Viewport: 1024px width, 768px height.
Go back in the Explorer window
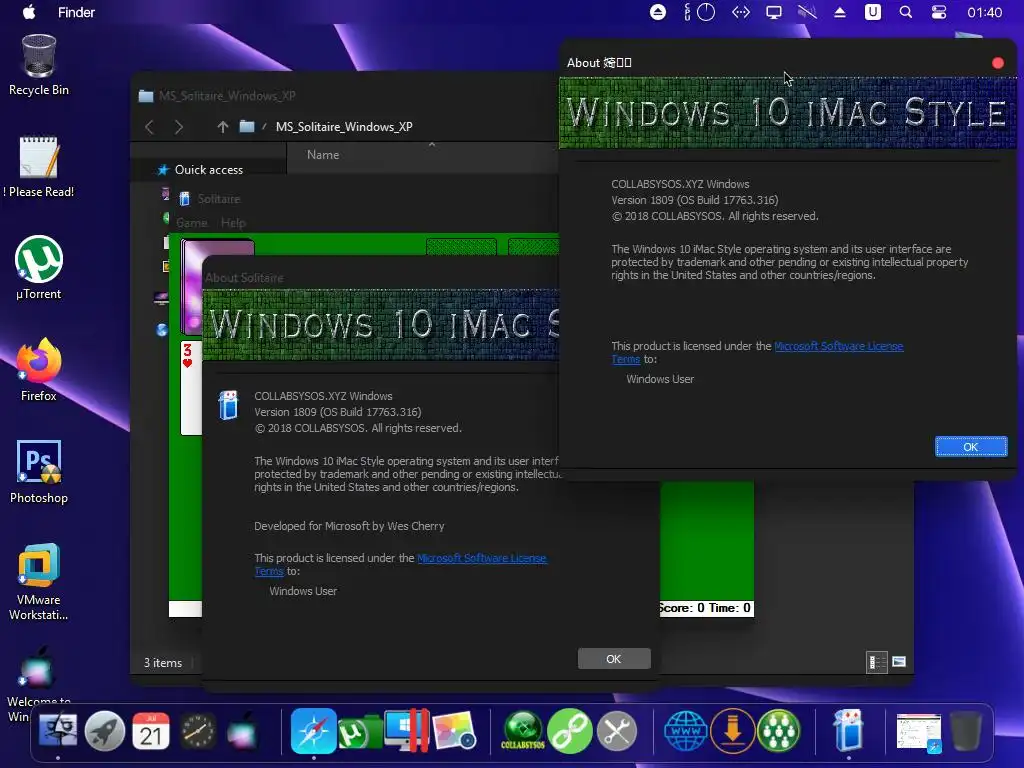tap(150, 127)
